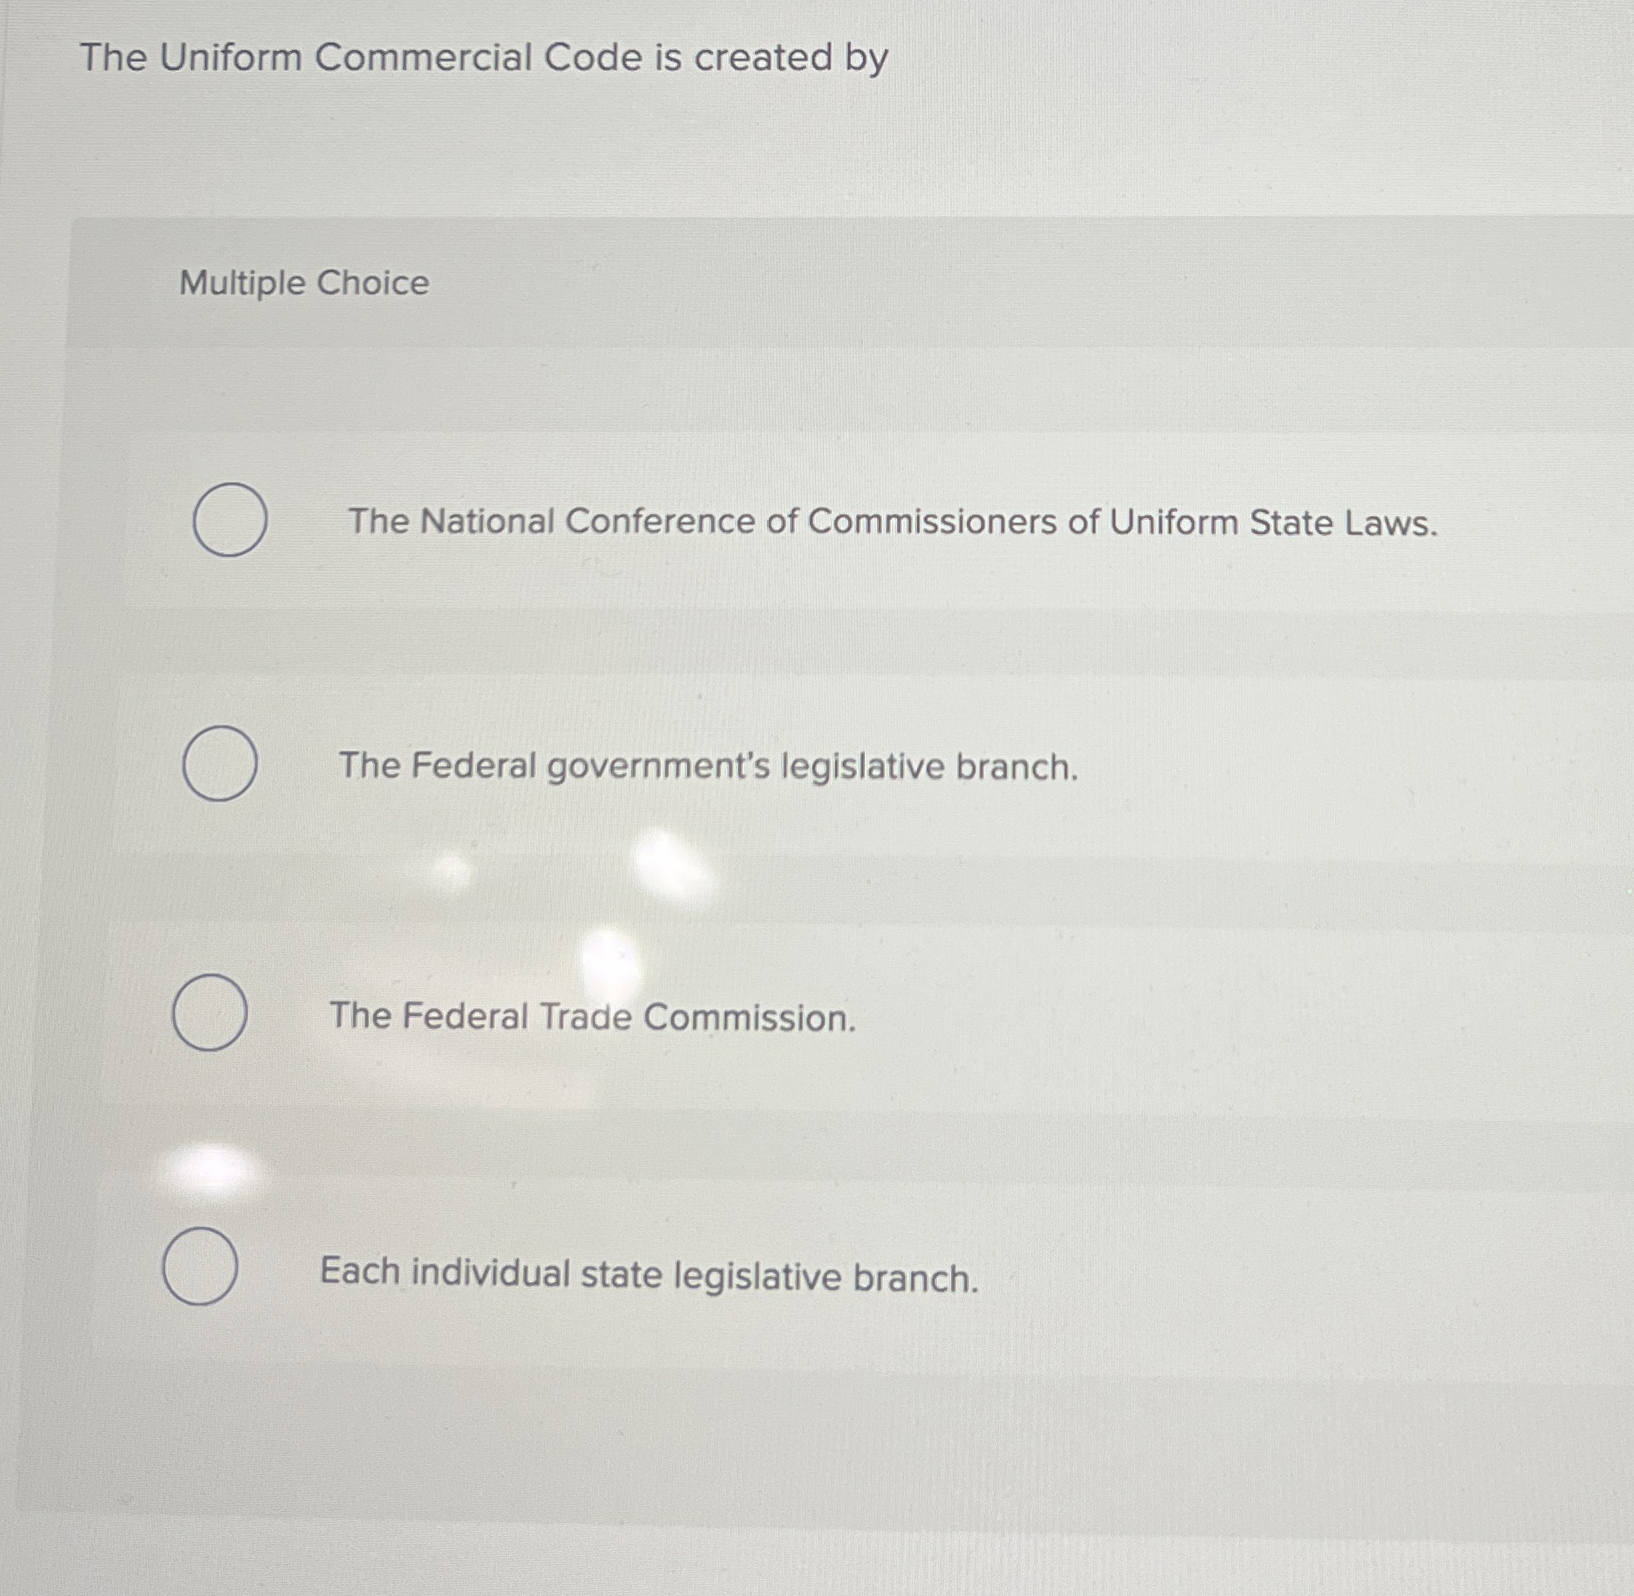Click the state legislative branch answer text

click(x=650, y=1273)
